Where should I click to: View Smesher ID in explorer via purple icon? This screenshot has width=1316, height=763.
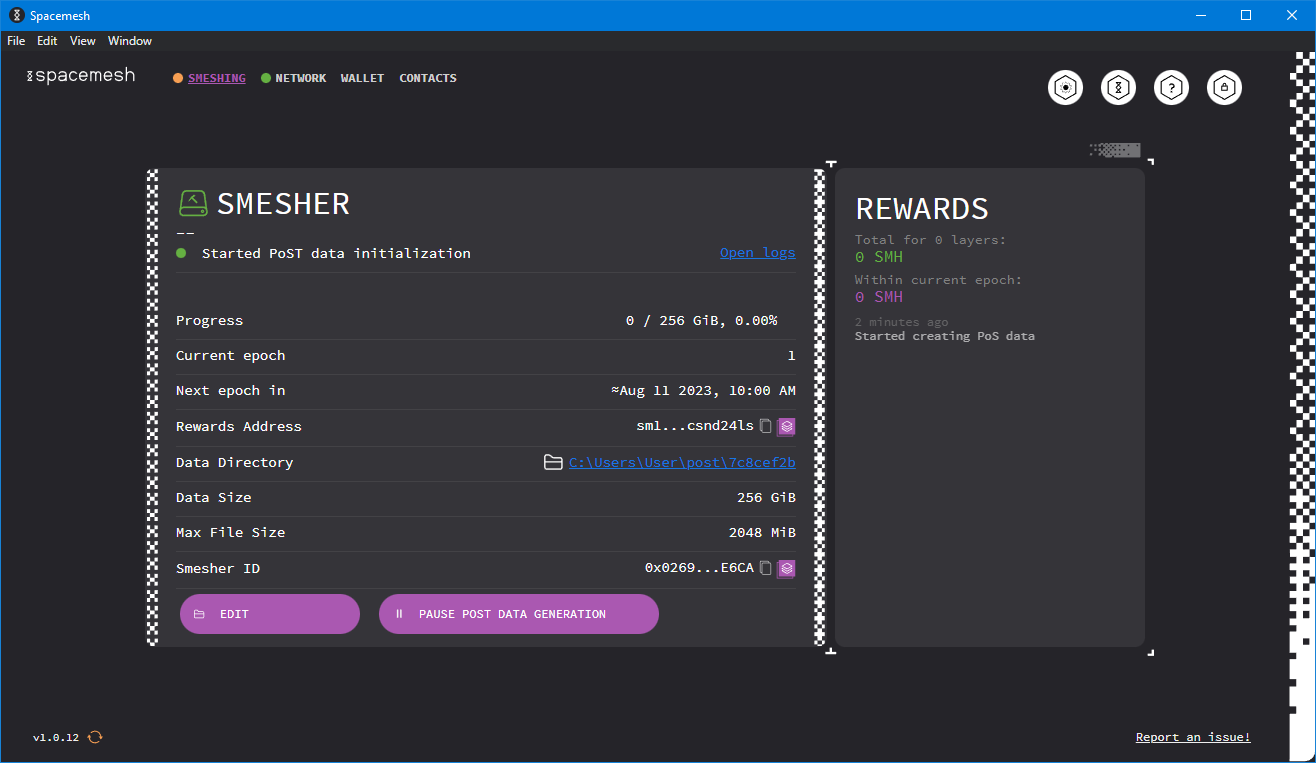787,568
